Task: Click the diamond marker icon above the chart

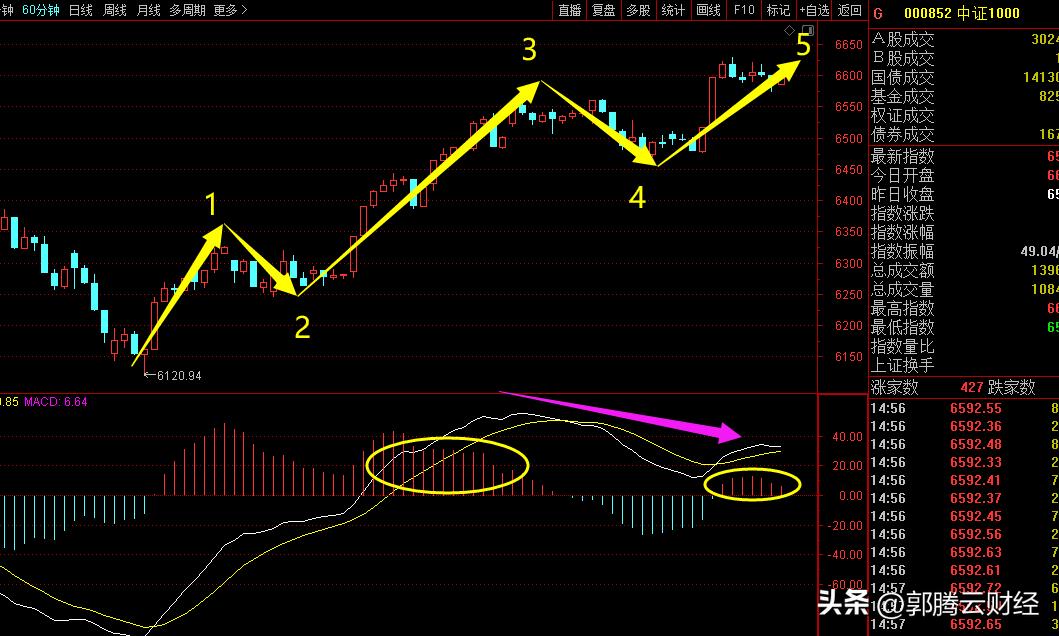Action: (x=789, y=30)
